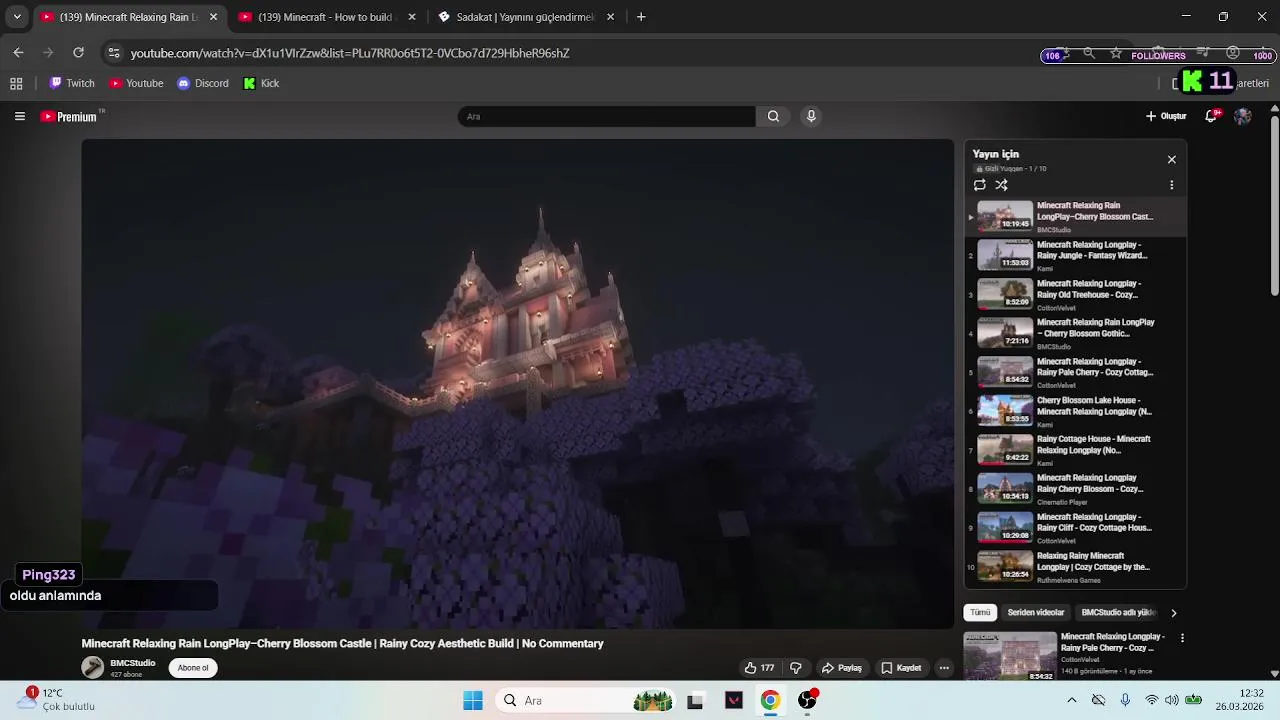
Task: Open volume control in system tray
Action: [1171, 700]
